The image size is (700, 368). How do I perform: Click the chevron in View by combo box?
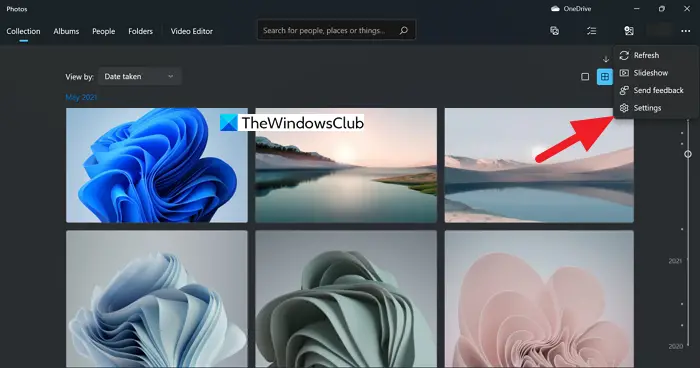171,76
